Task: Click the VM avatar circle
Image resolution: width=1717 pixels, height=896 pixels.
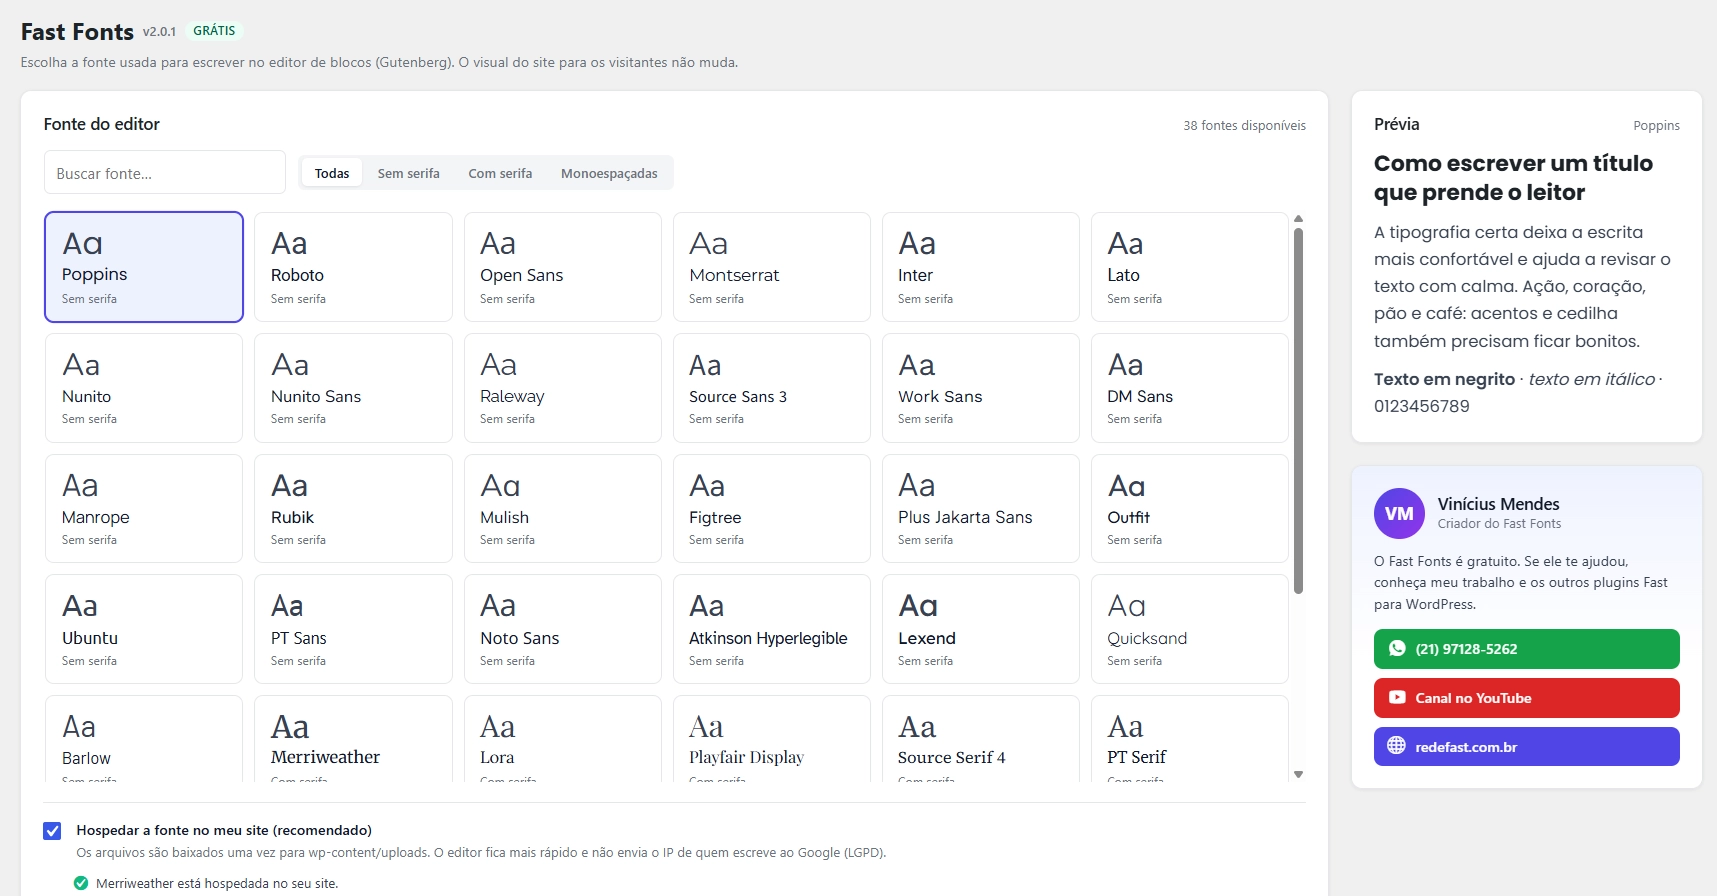Action: (x=1399, y=513)
